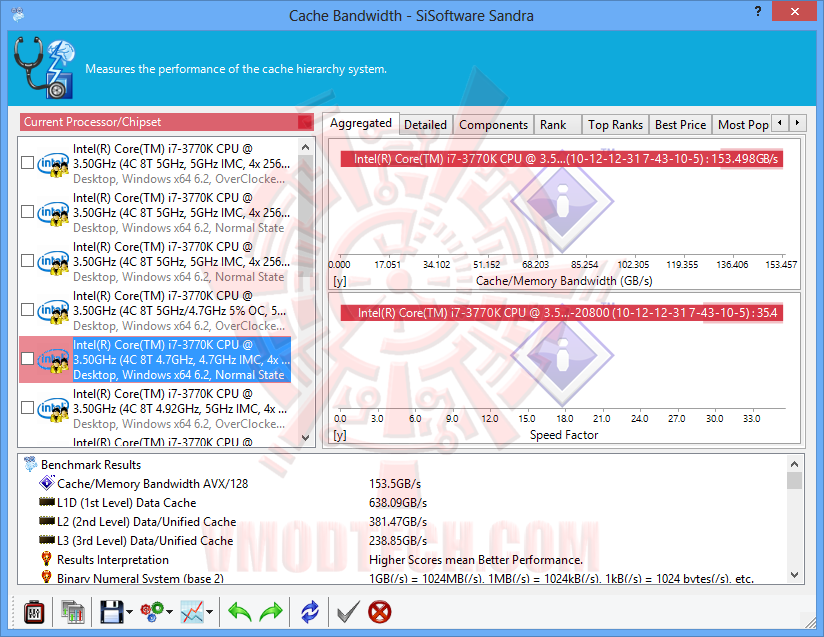
Task: Click the stethoscope header icon
Action: pos(44,67)
